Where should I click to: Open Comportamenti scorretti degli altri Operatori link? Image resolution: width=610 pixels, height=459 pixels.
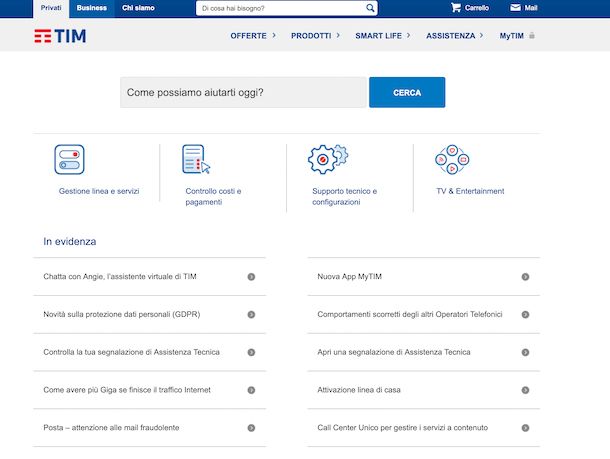click(x=410, y=314)
